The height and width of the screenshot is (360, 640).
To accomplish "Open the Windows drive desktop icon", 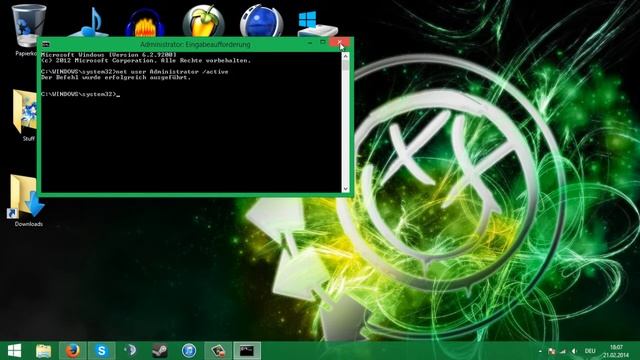I will 317,24.
